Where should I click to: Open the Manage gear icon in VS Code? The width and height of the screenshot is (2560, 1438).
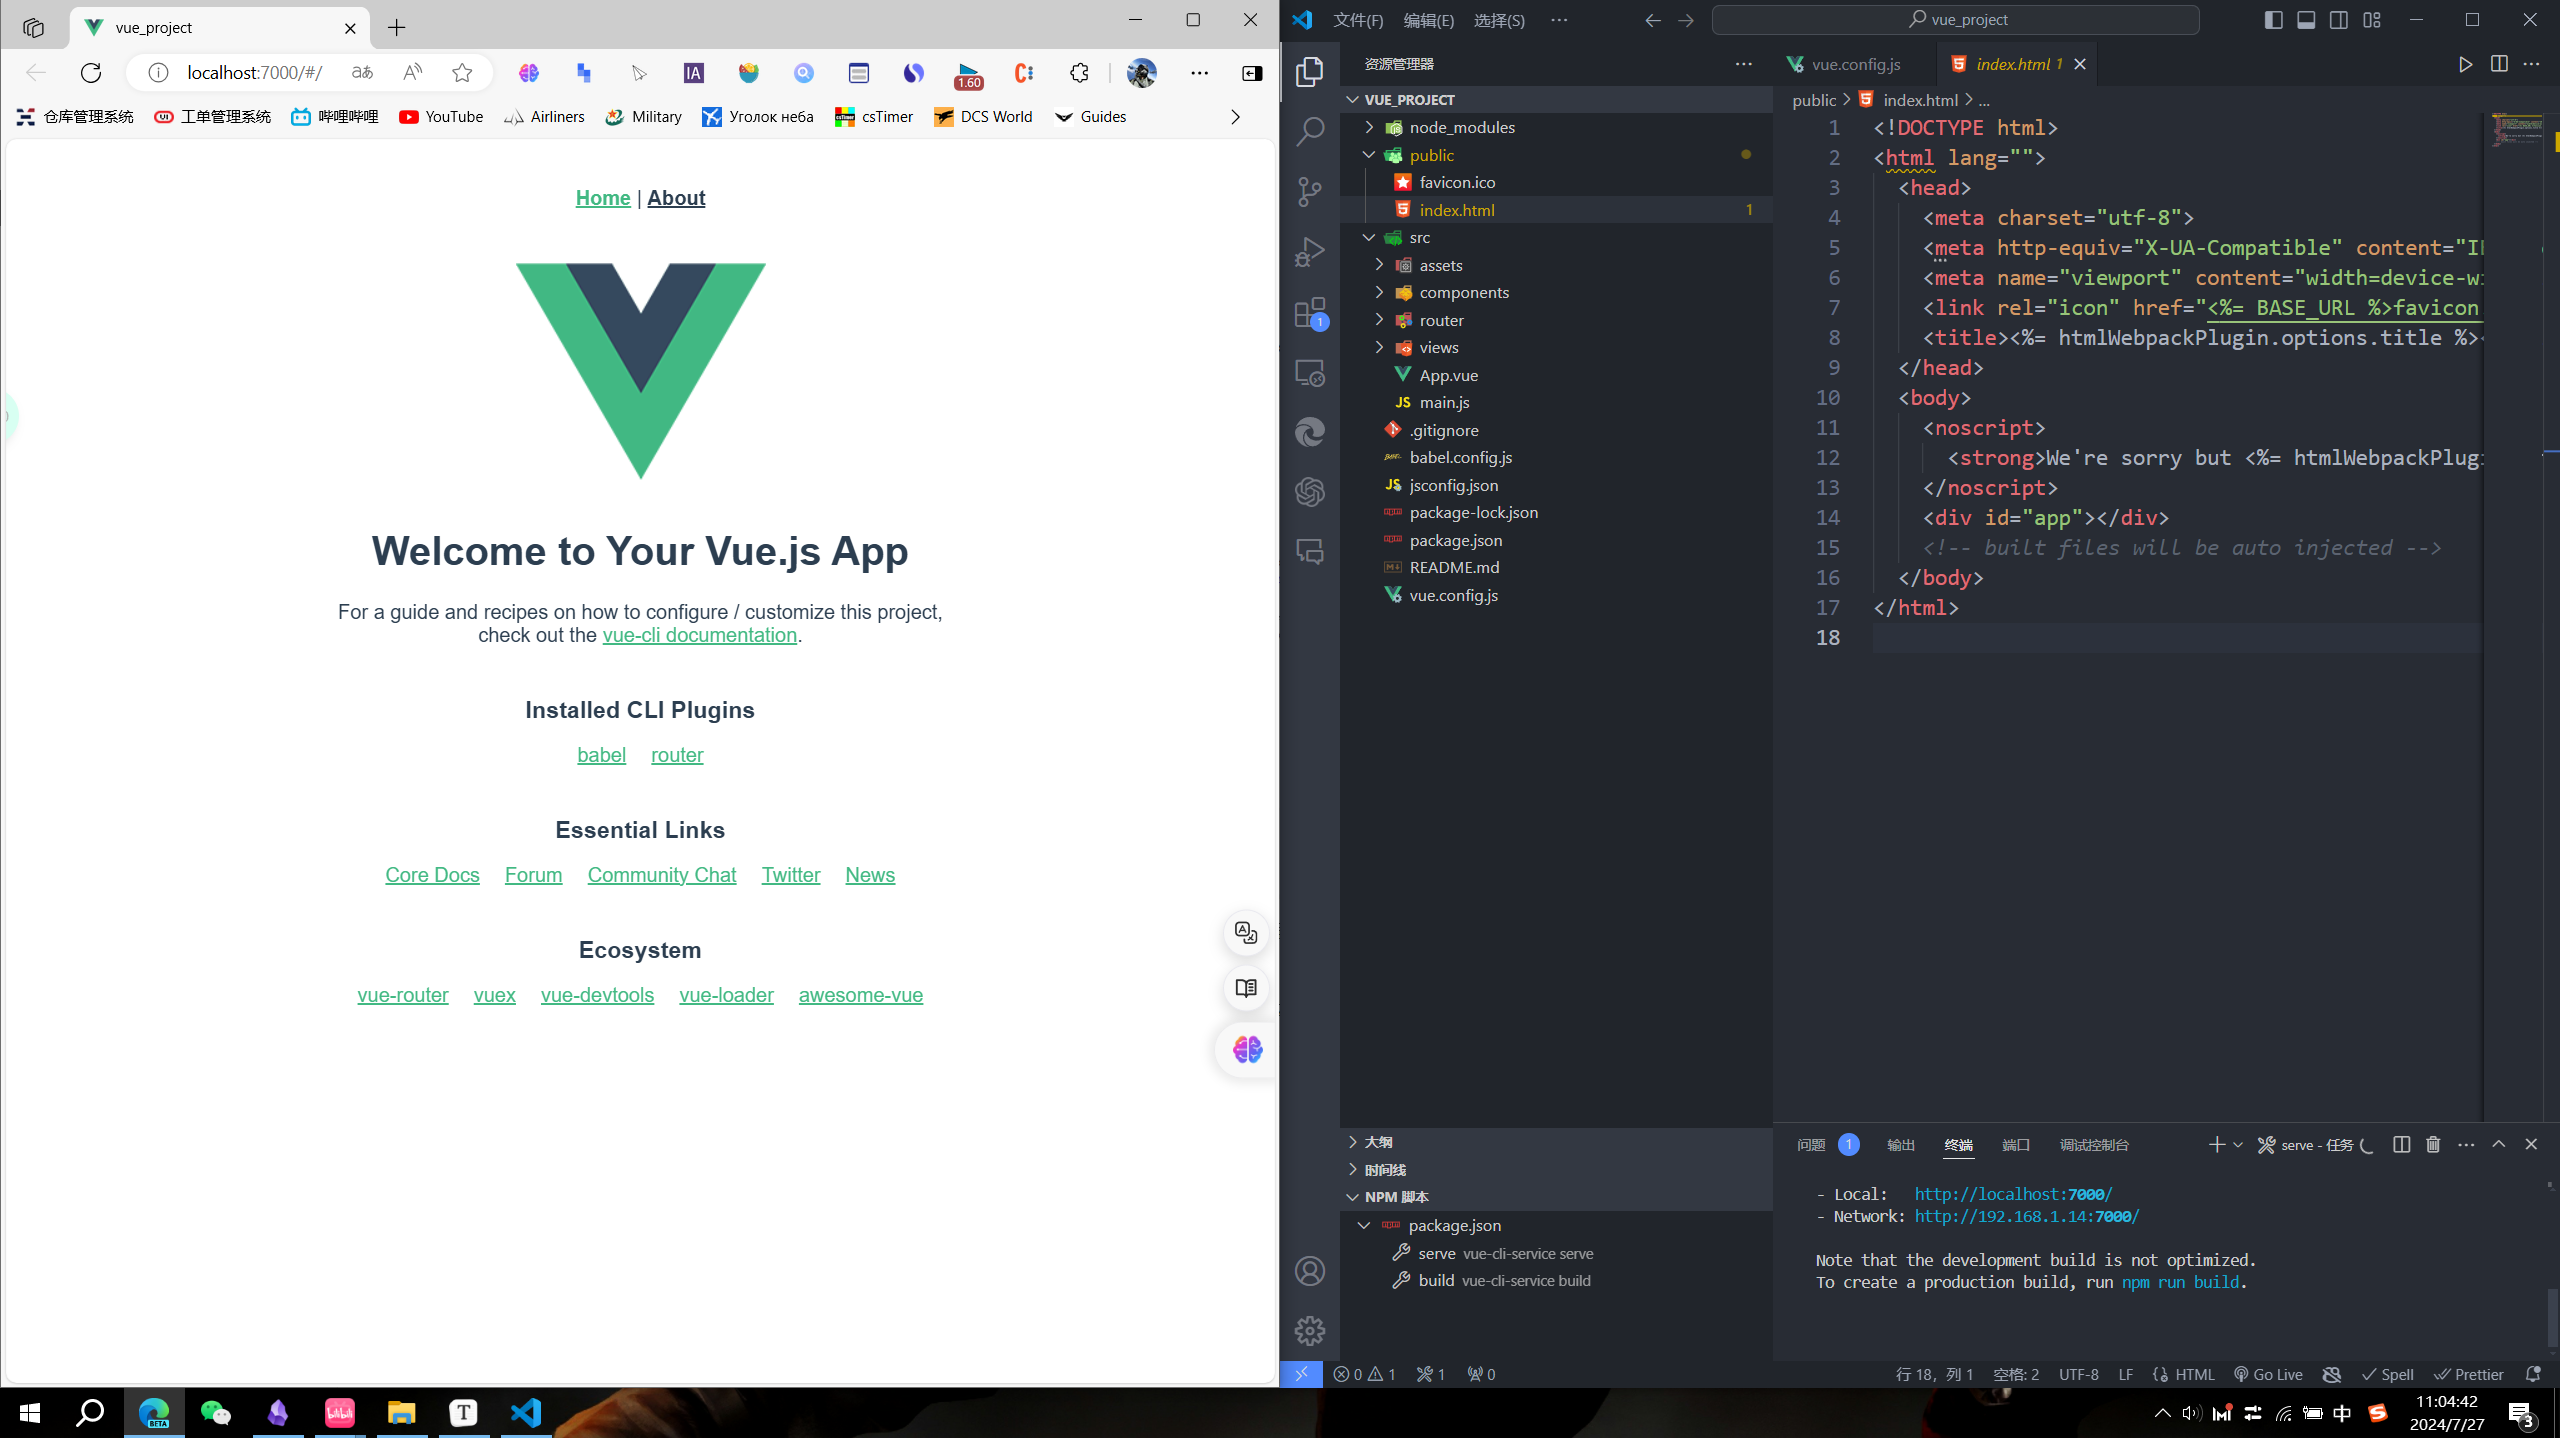1310,1331
